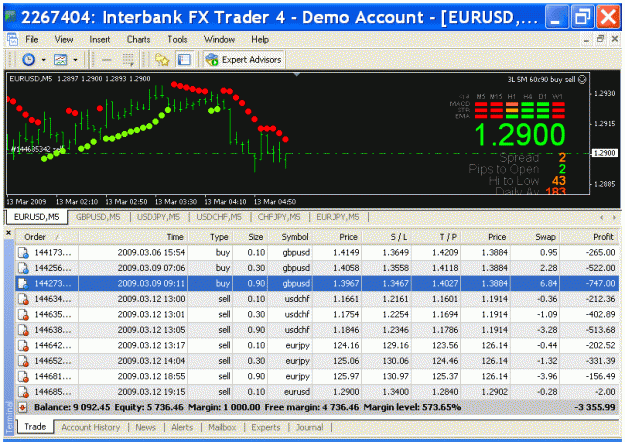This screenshot has width=625, height=442.
Task: Open the News tab
Action: 145,427
